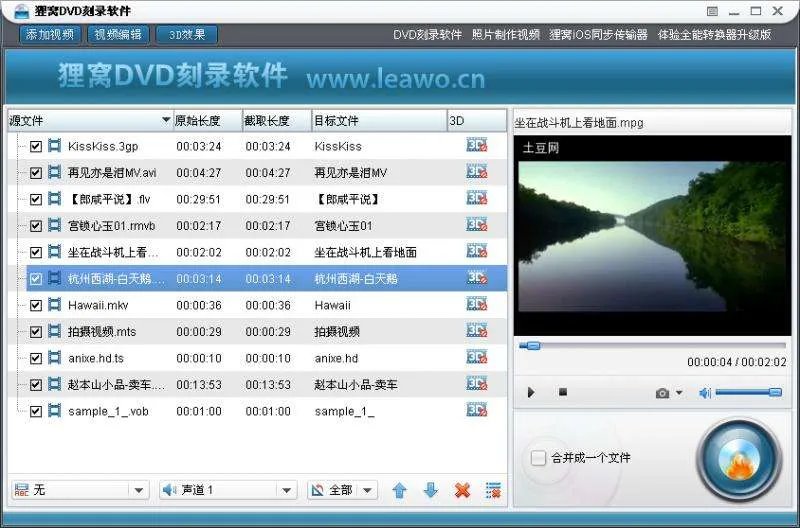This screenshot has height=528, width=800.
Task: Open the title bar menu icon
Action: click(712, 11)
